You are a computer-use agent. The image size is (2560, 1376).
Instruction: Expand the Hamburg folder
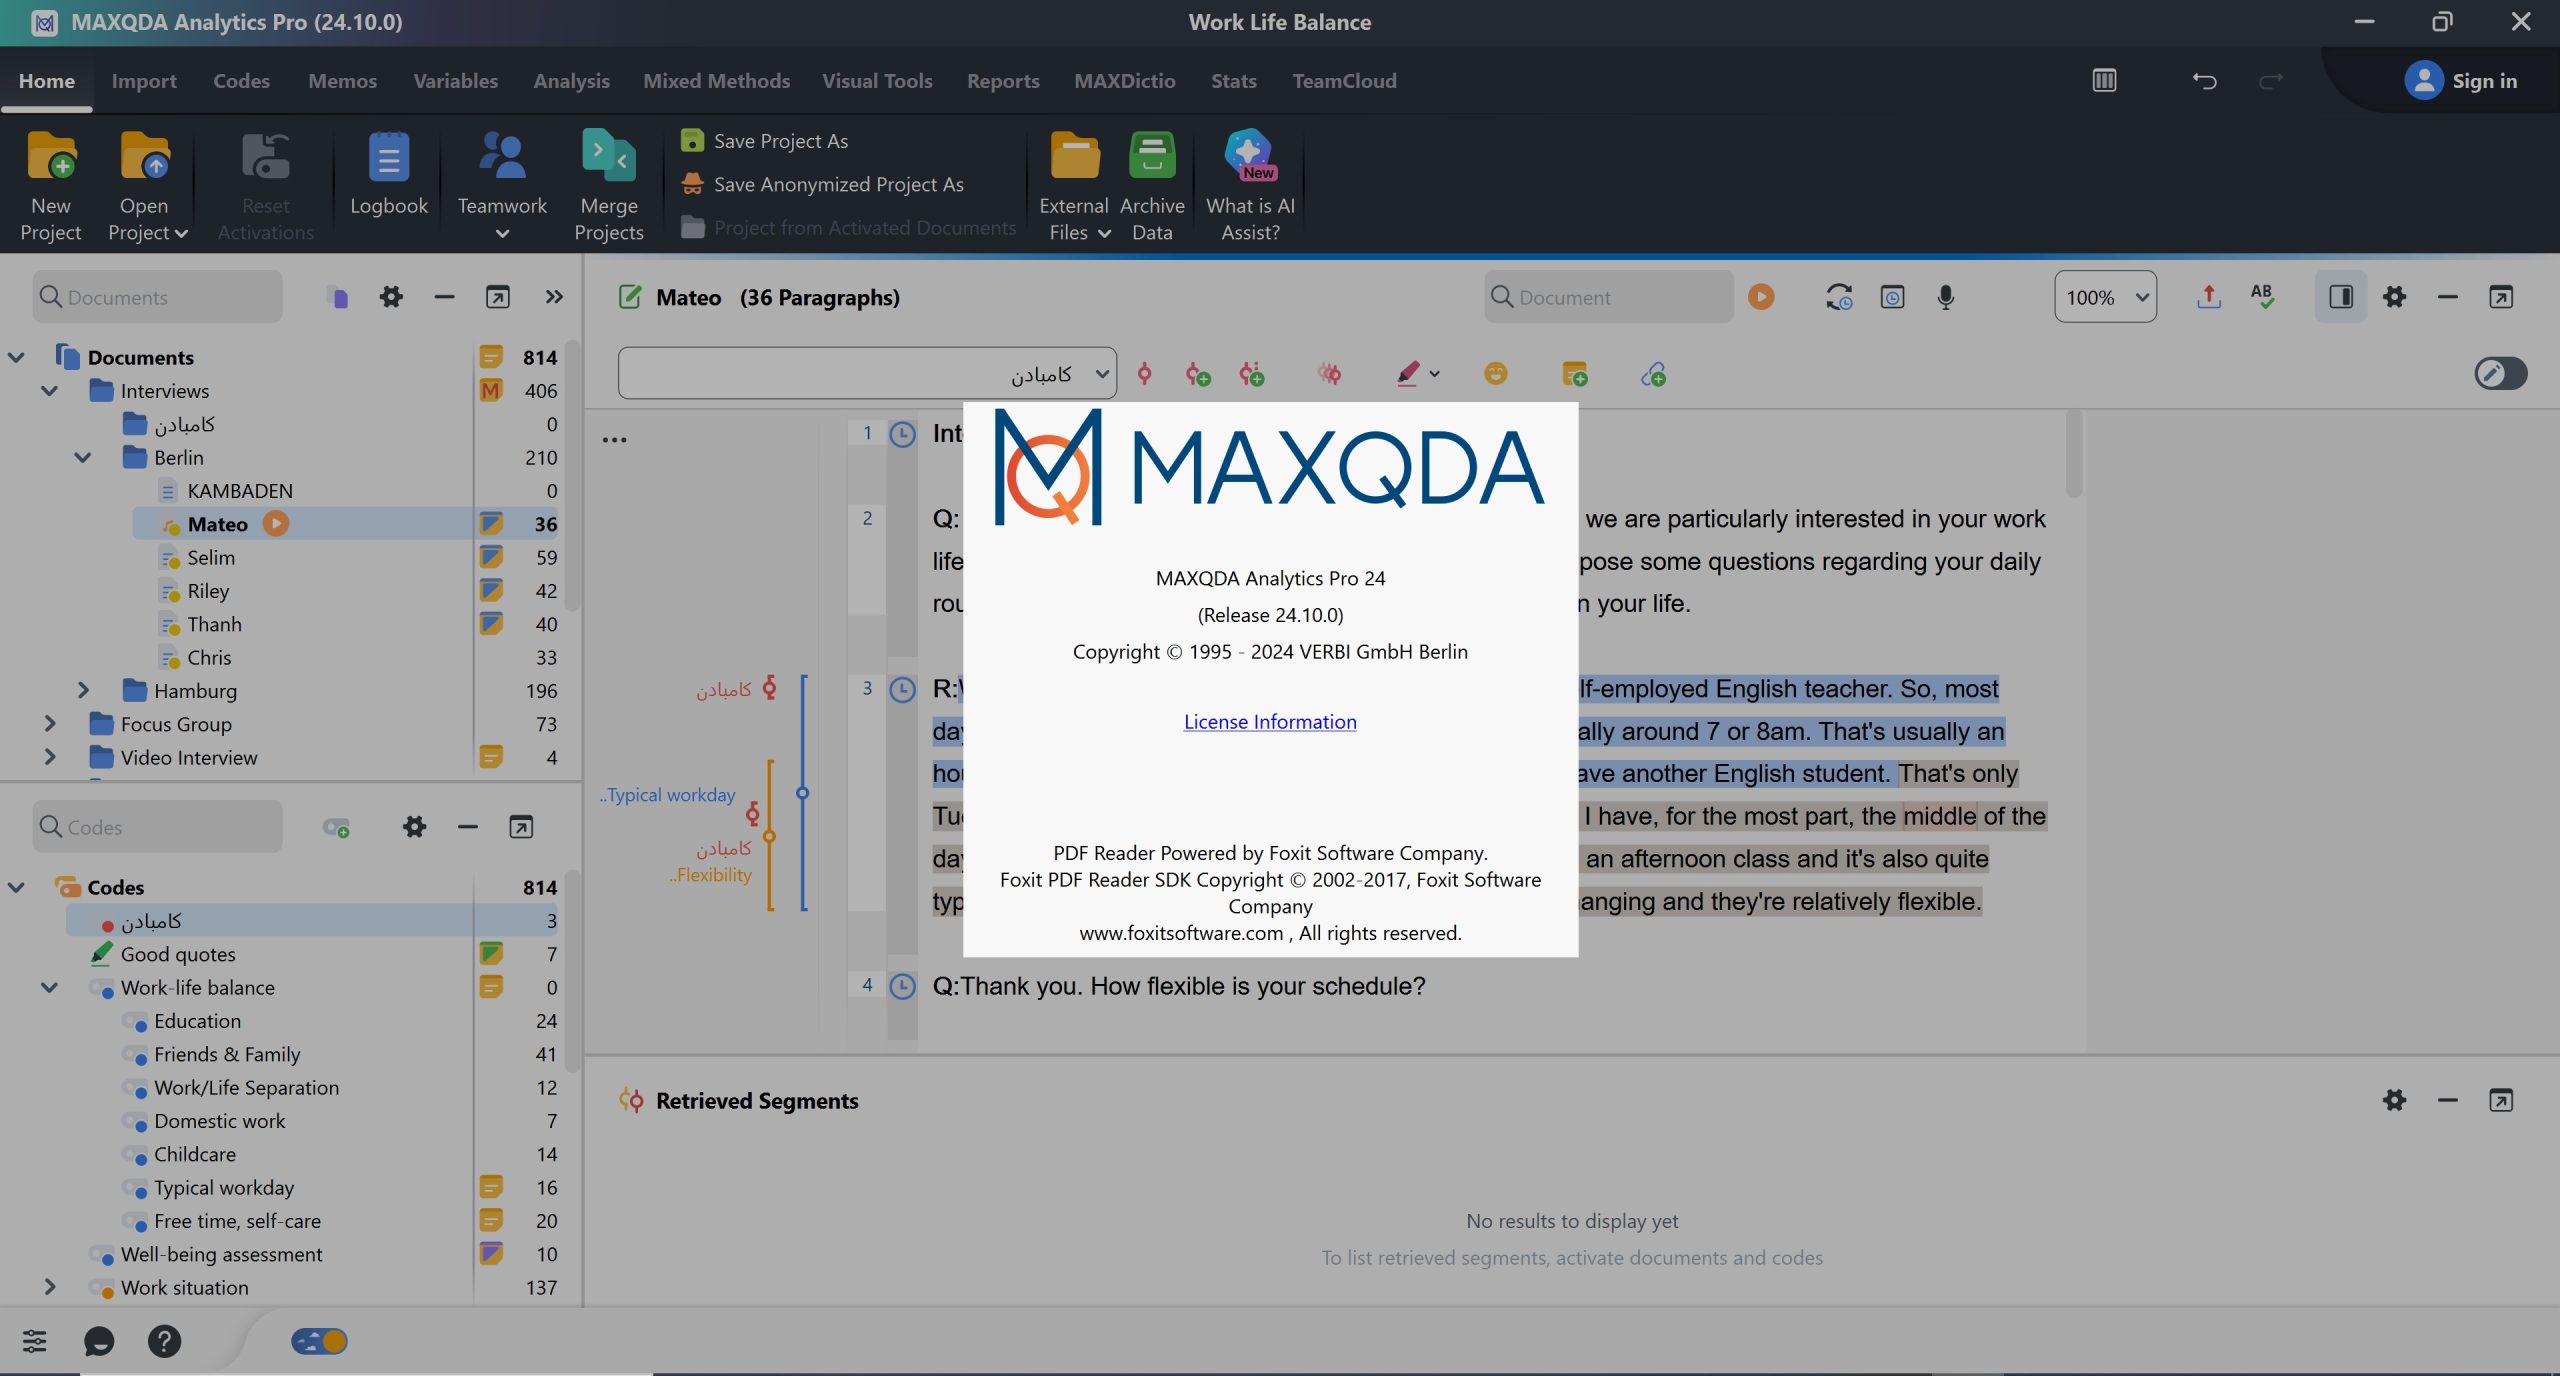point(83,691)
